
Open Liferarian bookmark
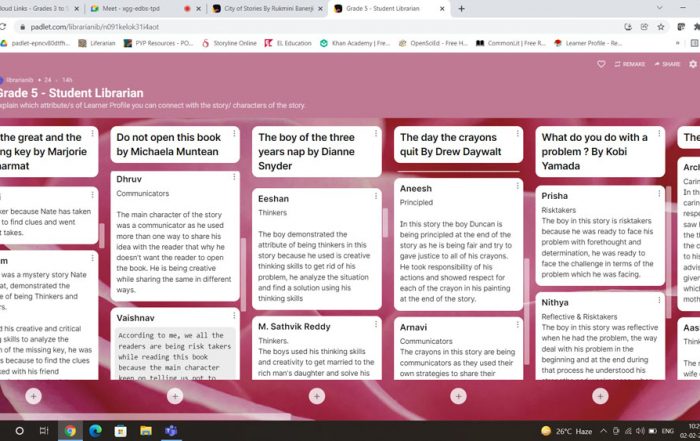(x=97, y=43)
